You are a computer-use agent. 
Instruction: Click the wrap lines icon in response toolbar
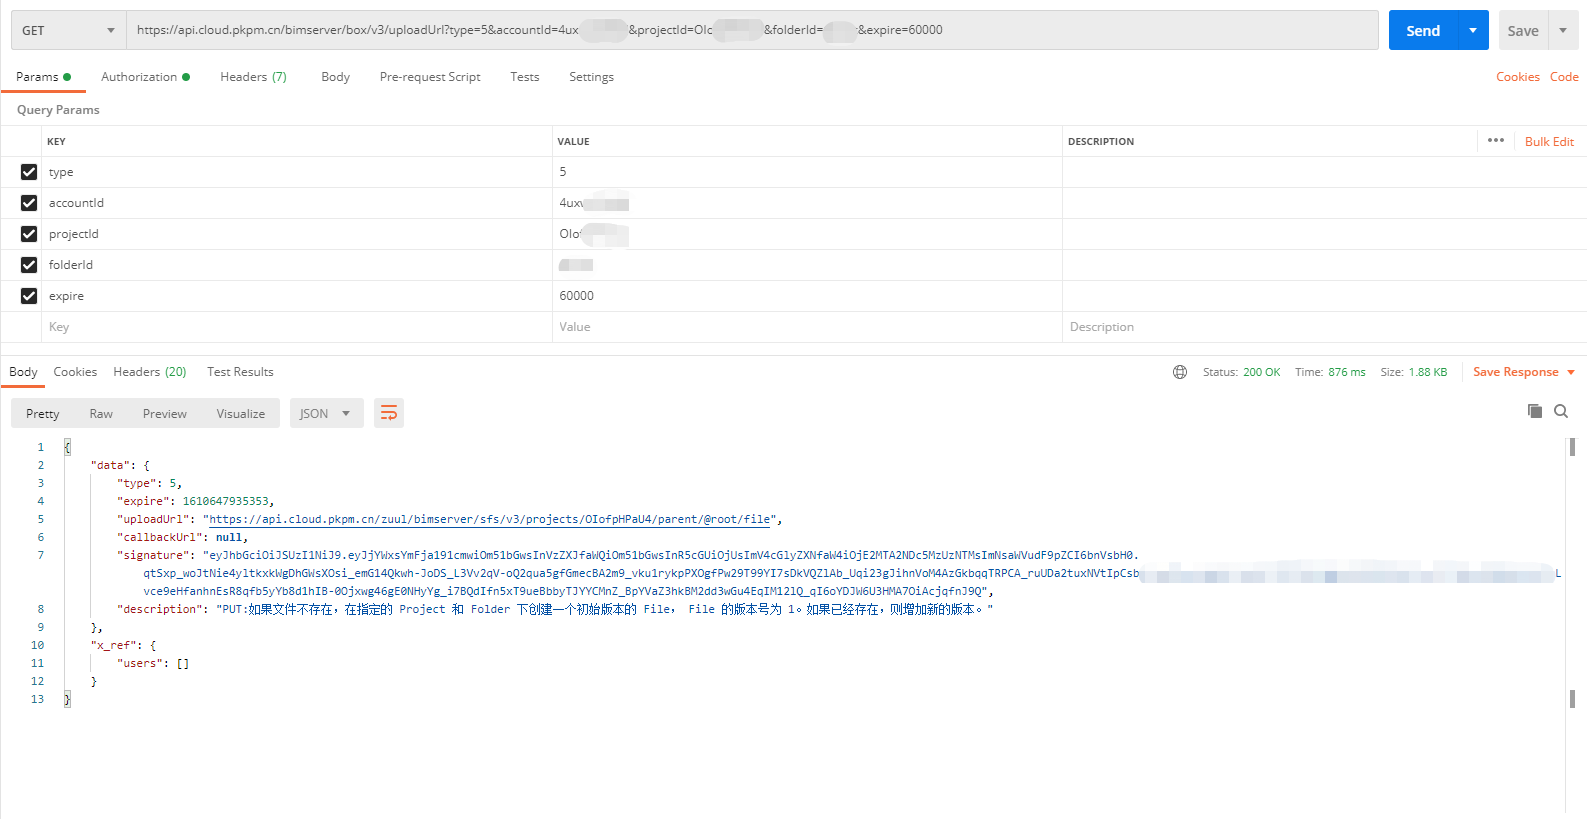[389, 413]
